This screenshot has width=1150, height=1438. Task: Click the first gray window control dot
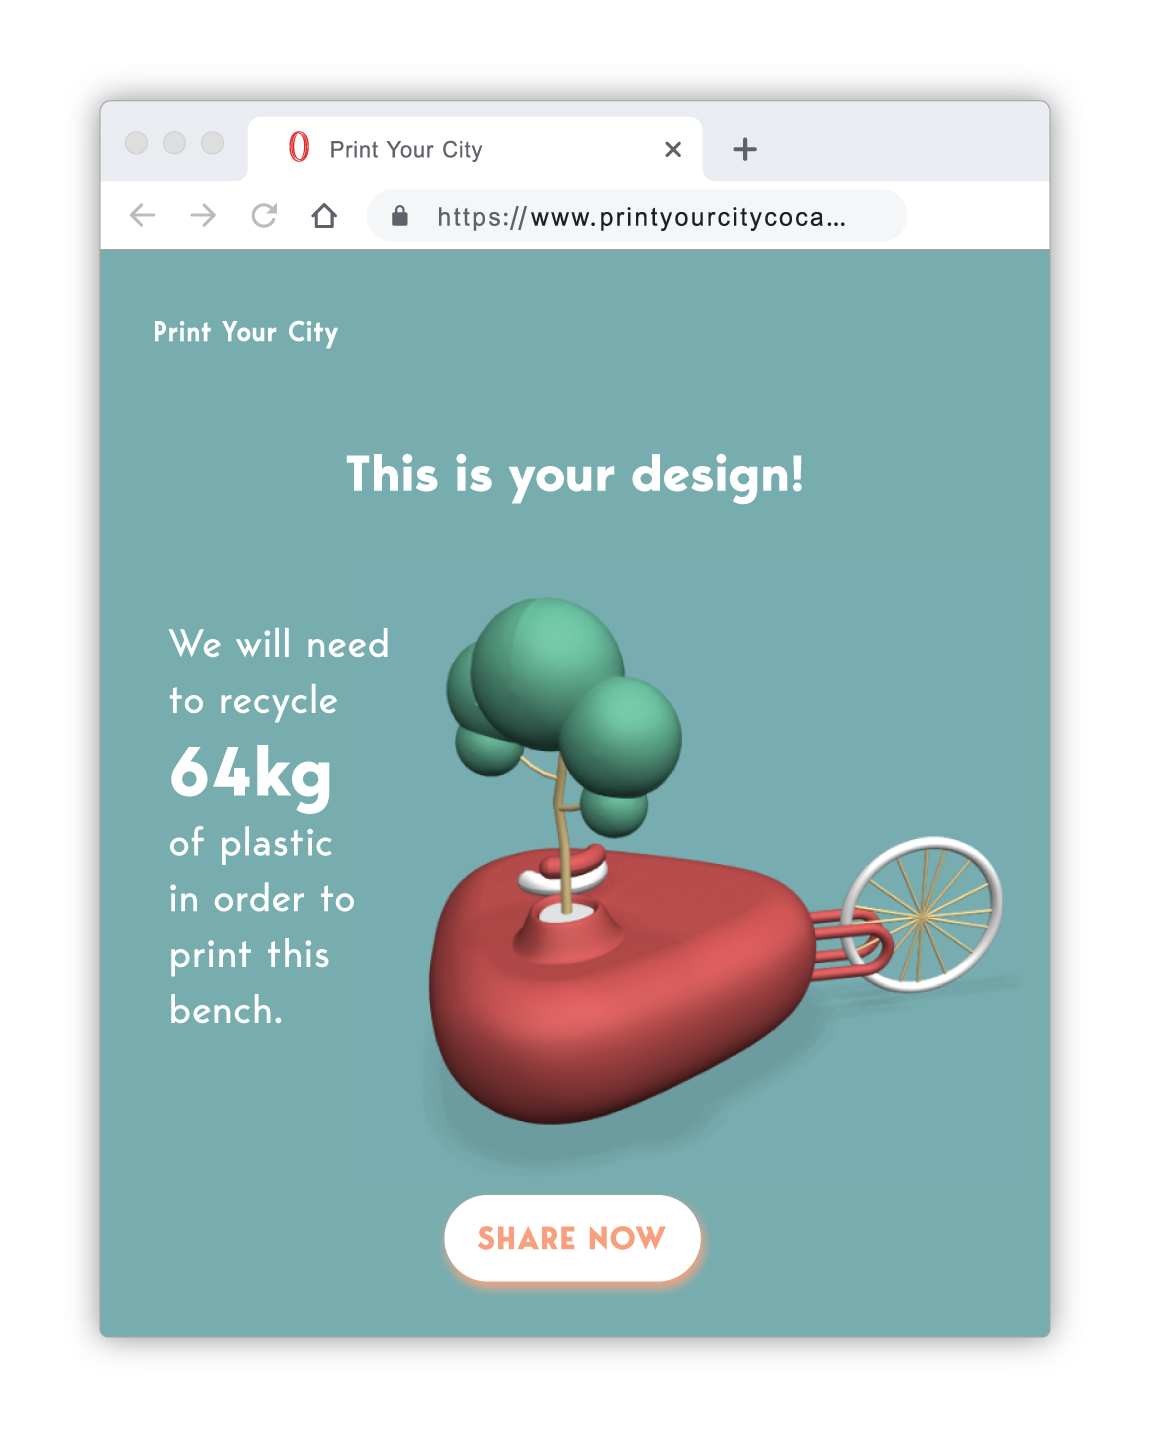tap(137, 143)
